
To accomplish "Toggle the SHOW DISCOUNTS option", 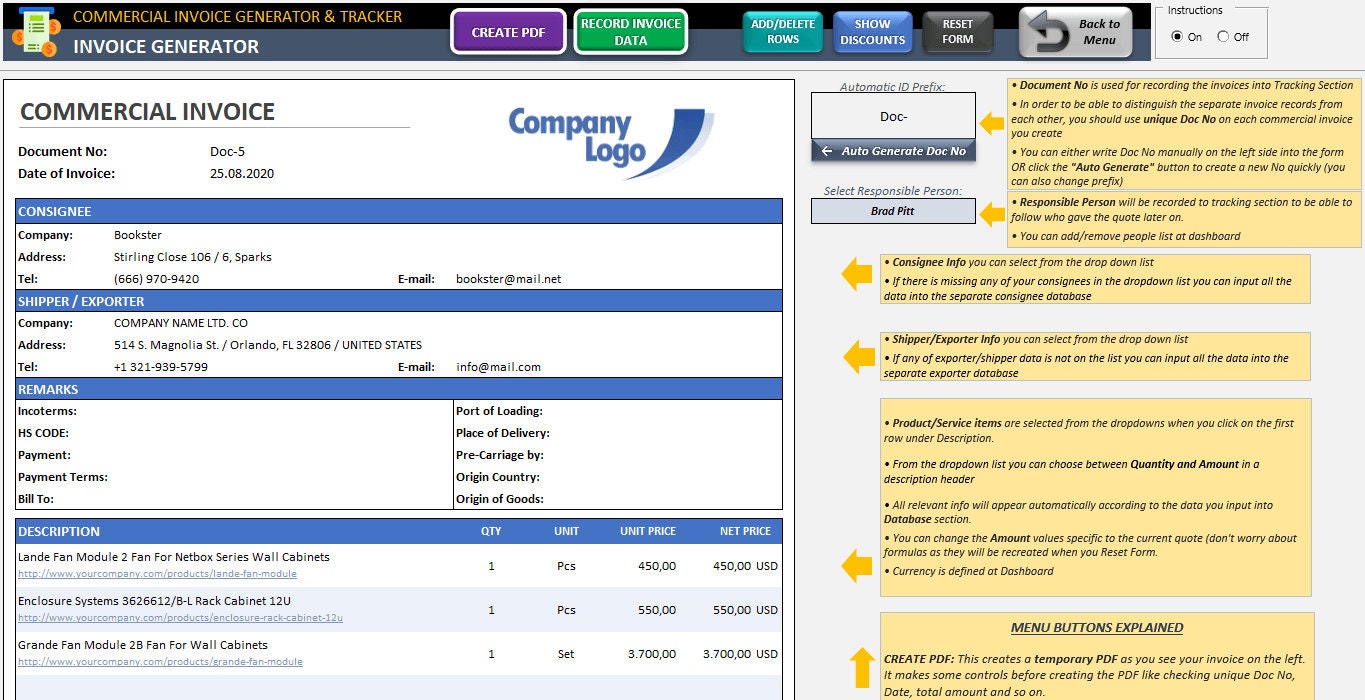I will point(872,31).
